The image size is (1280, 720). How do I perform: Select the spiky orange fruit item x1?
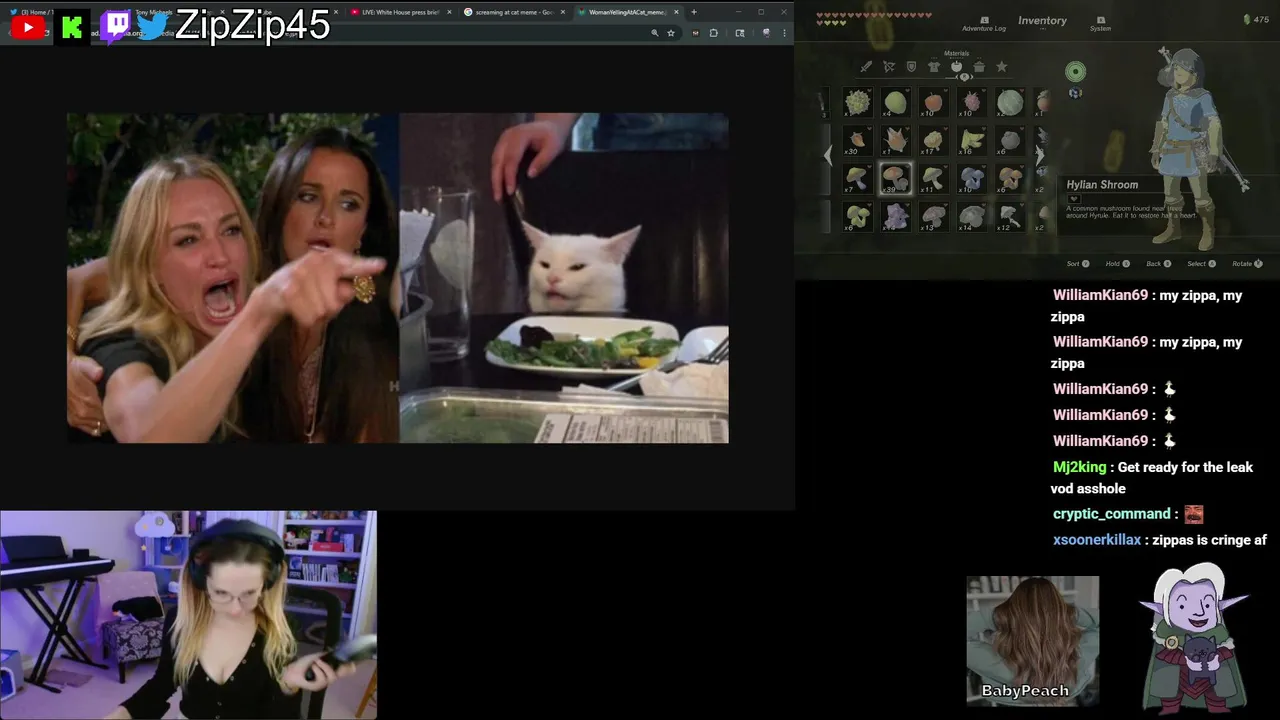[895, 140]
